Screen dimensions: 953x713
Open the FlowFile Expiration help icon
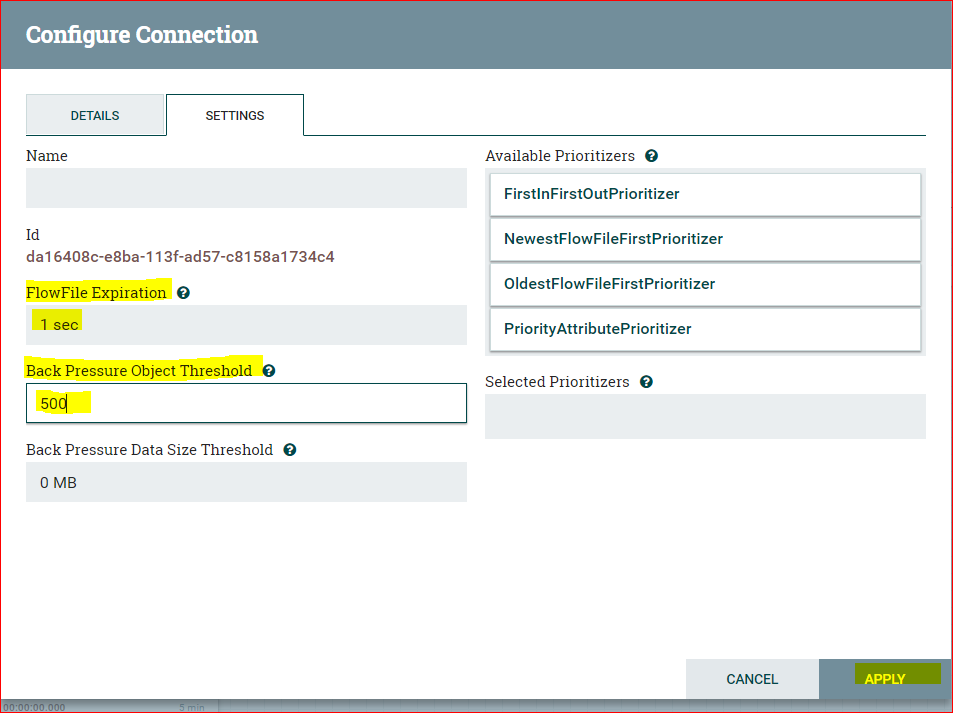183,293
